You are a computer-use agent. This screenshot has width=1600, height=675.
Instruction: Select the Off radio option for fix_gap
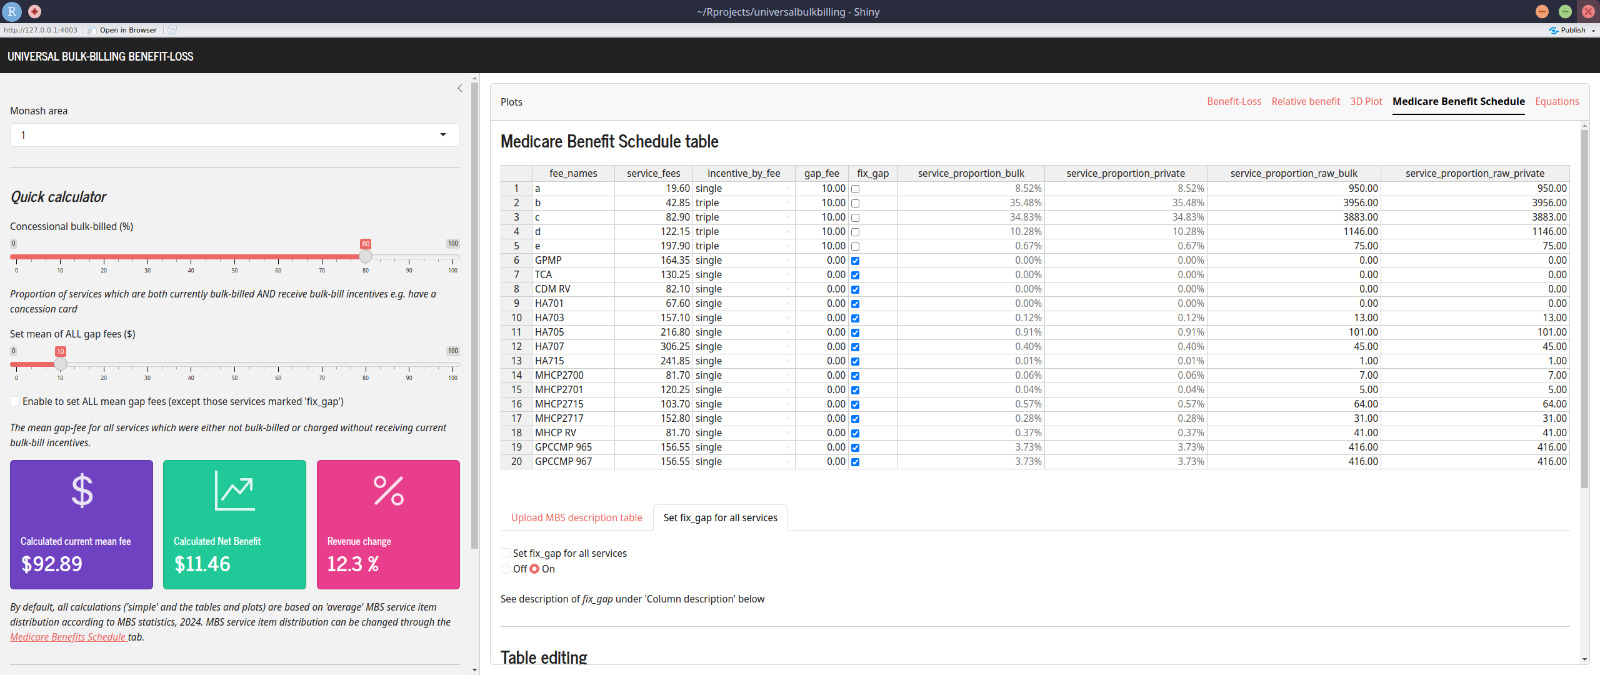pyautogui.click(x=506, y=569)
